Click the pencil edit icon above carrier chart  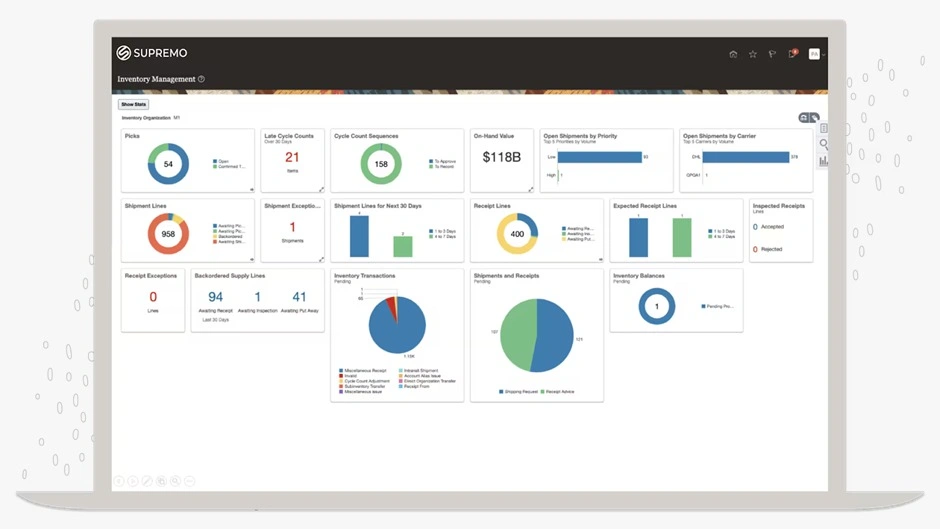814,118
